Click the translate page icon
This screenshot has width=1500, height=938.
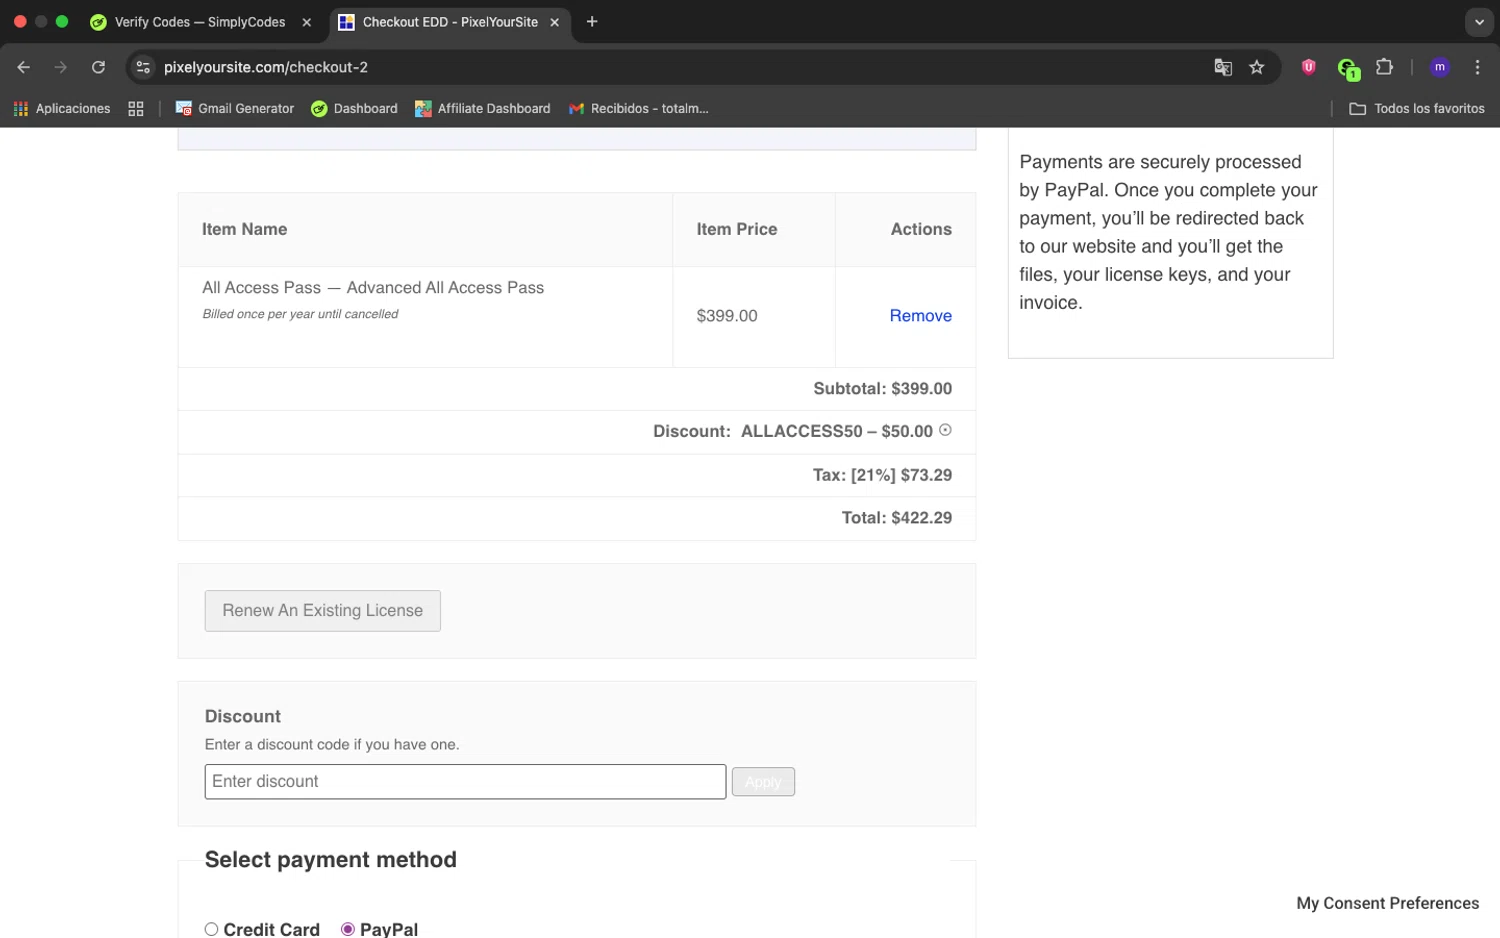(1223, 67)
